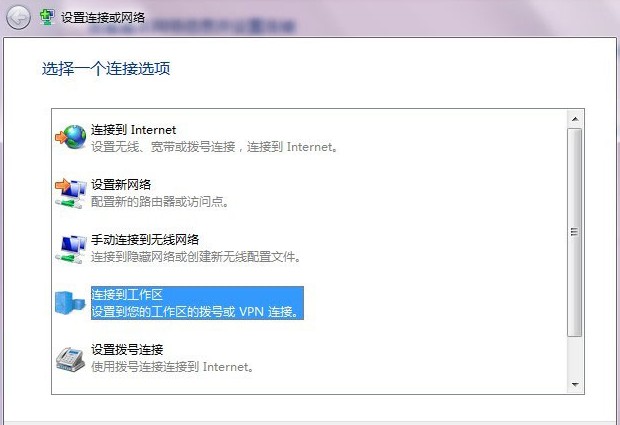Click description 配置新的路由器或访问点
The image size is (620, 425).
coord(160,202)
